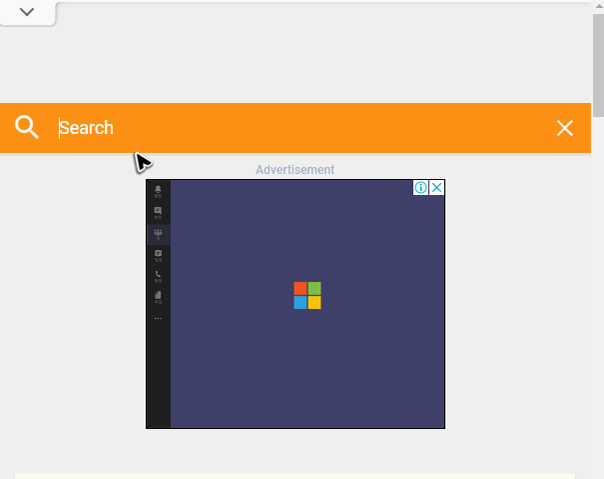
Task: Expand the chevron tab at the top-left corner
Action: pyautogui.click(x=27, y=12)
